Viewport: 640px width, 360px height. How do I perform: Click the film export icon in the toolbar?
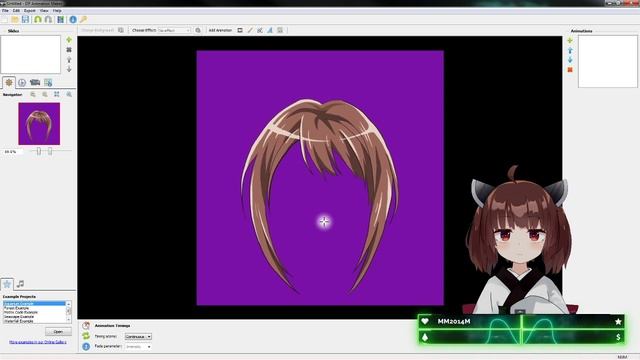(60, 19)
